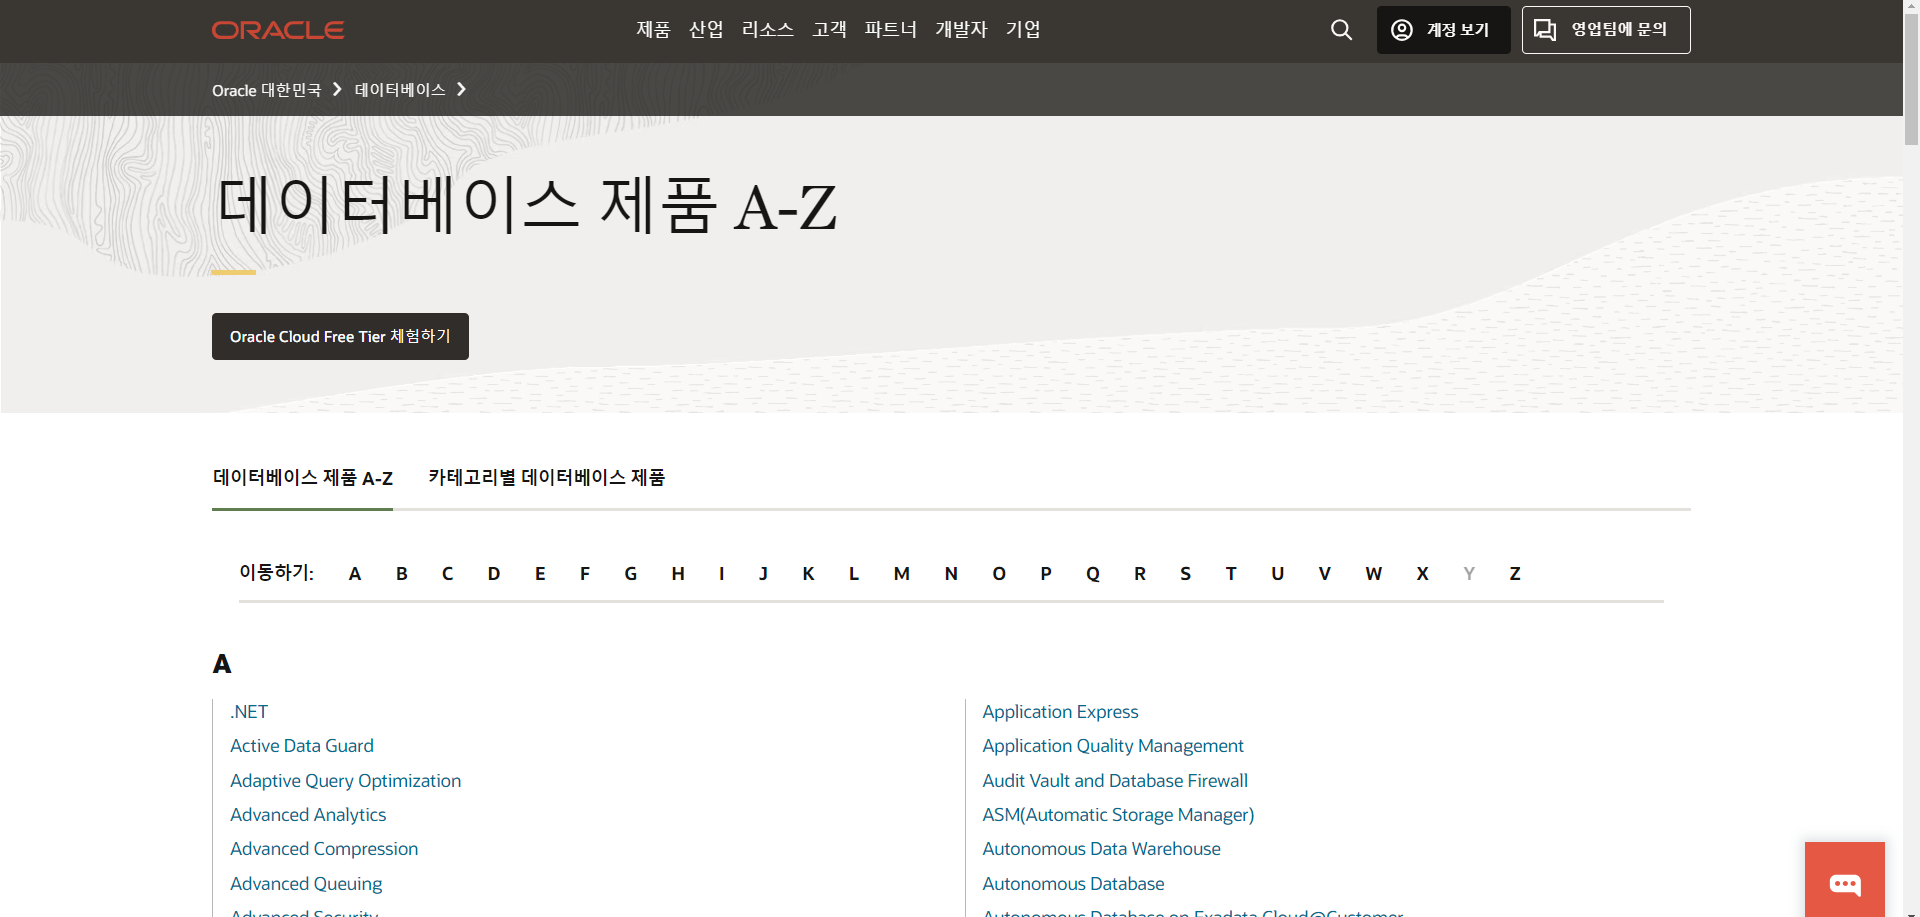
Task: Open Application Quality Management link
Action: pyautogui.click(x=1113, y=746)
